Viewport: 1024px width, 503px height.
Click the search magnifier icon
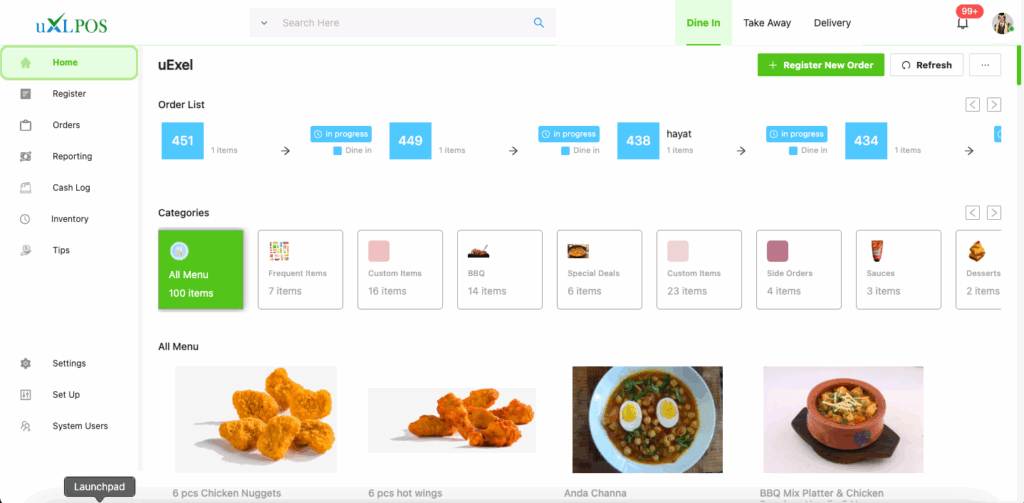click(539, 23)
